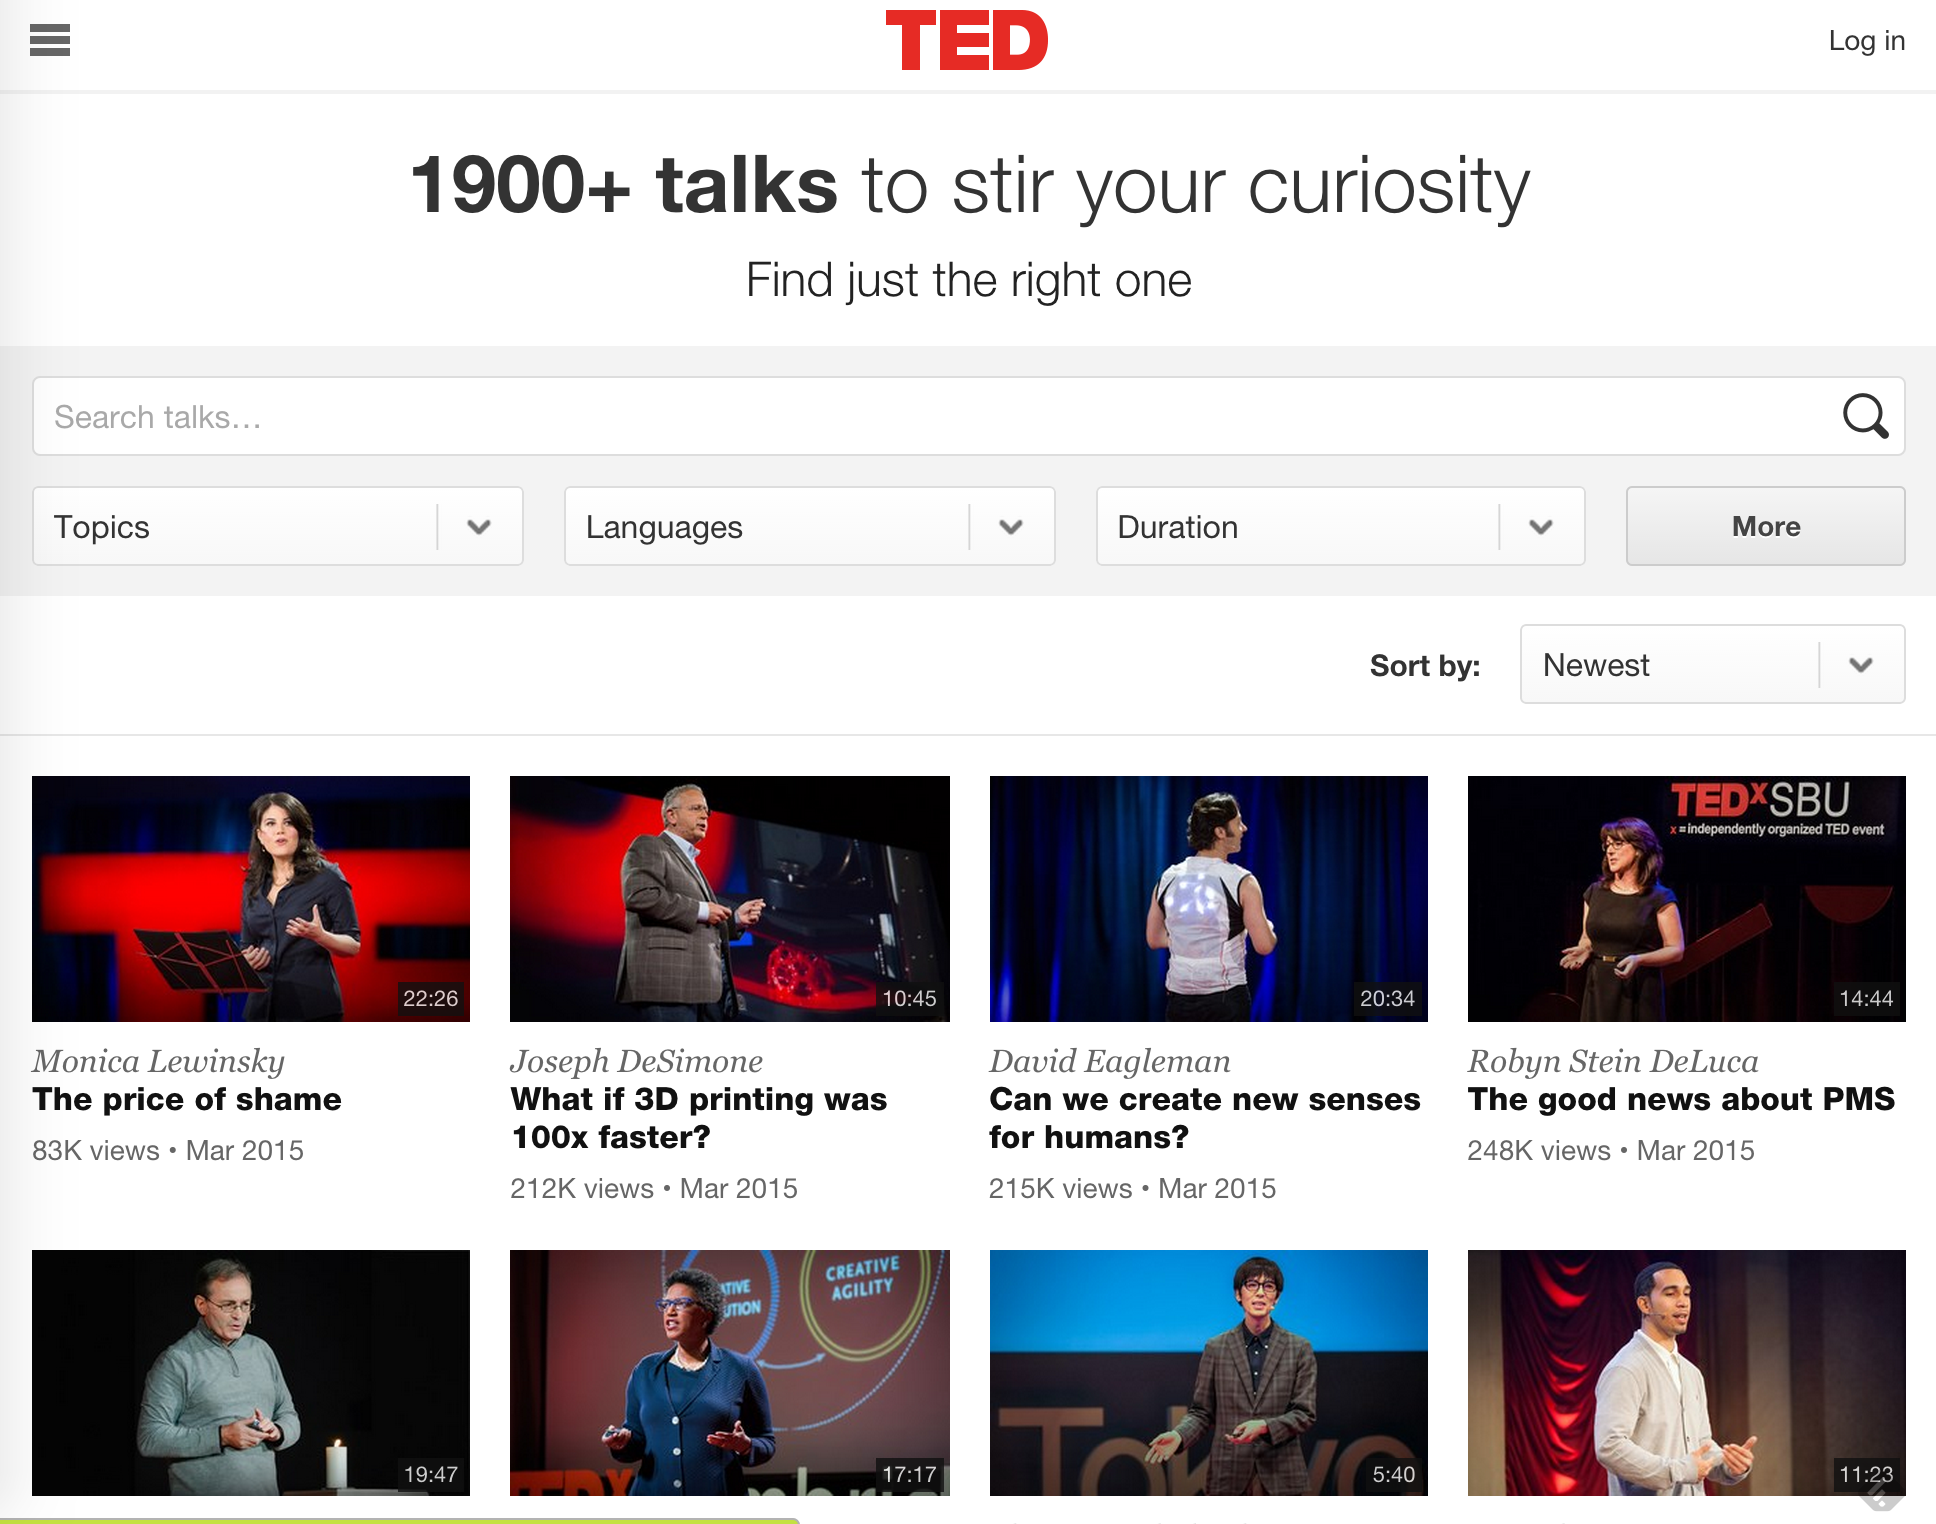
Task: Click "83K views • Mar 2015" text
Action: pyautogui.click(x=168, y=1150)
